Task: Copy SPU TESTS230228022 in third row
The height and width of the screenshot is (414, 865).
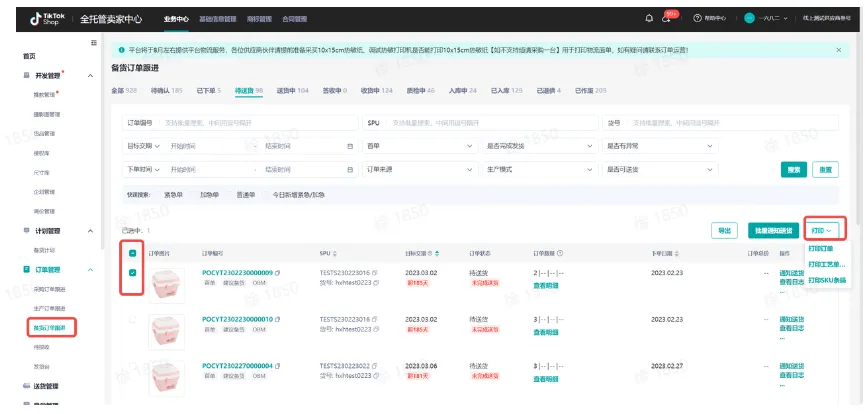Action: 375,365
